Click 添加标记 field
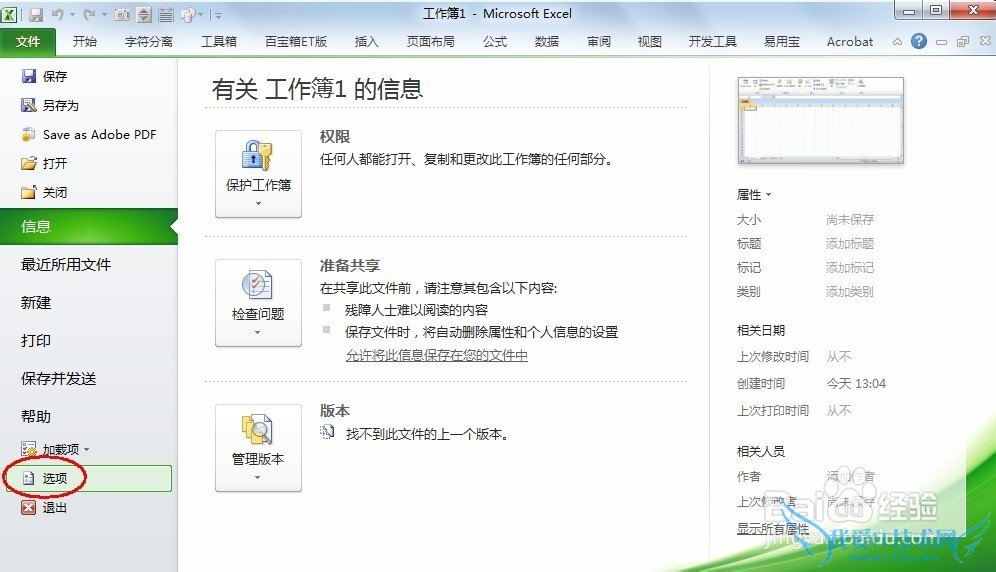Viewport: 996px width, 572px height. click(x=850, y=268)
